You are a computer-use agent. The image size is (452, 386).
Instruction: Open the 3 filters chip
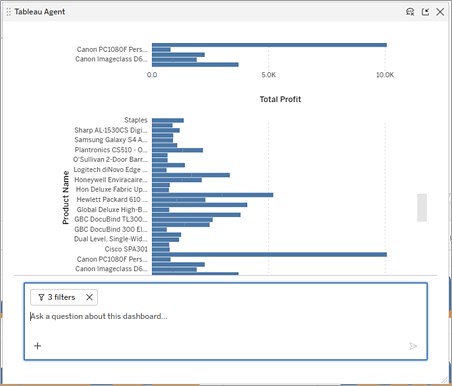pyautogui.click(x=64, y=297)
